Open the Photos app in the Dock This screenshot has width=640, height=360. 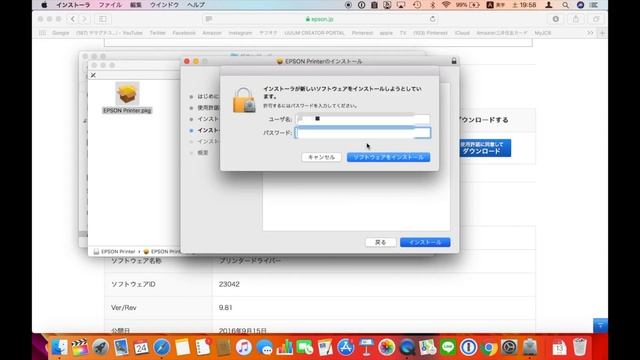click(387, 347)
